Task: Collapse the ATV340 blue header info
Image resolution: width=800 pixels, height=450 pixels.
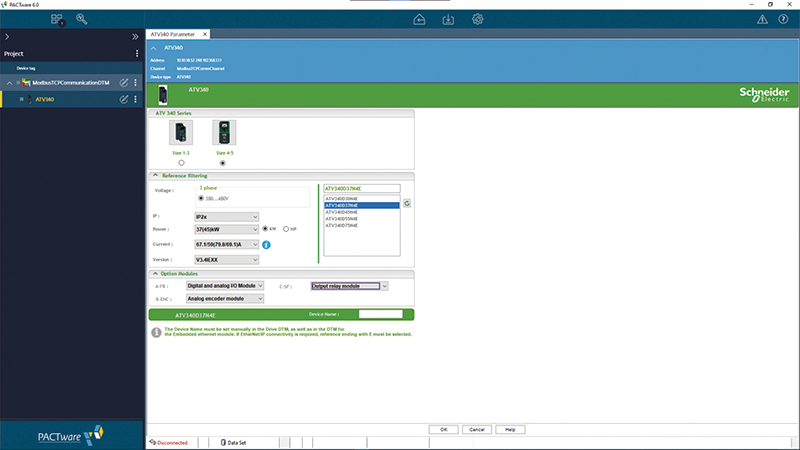Action: (154, 48)
